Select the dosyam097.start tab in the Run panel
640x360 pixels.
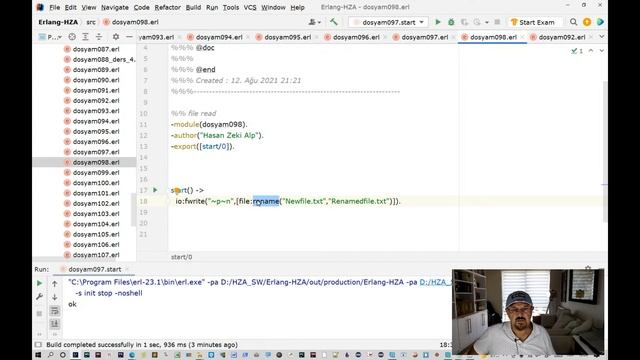(x=94, y=269)
